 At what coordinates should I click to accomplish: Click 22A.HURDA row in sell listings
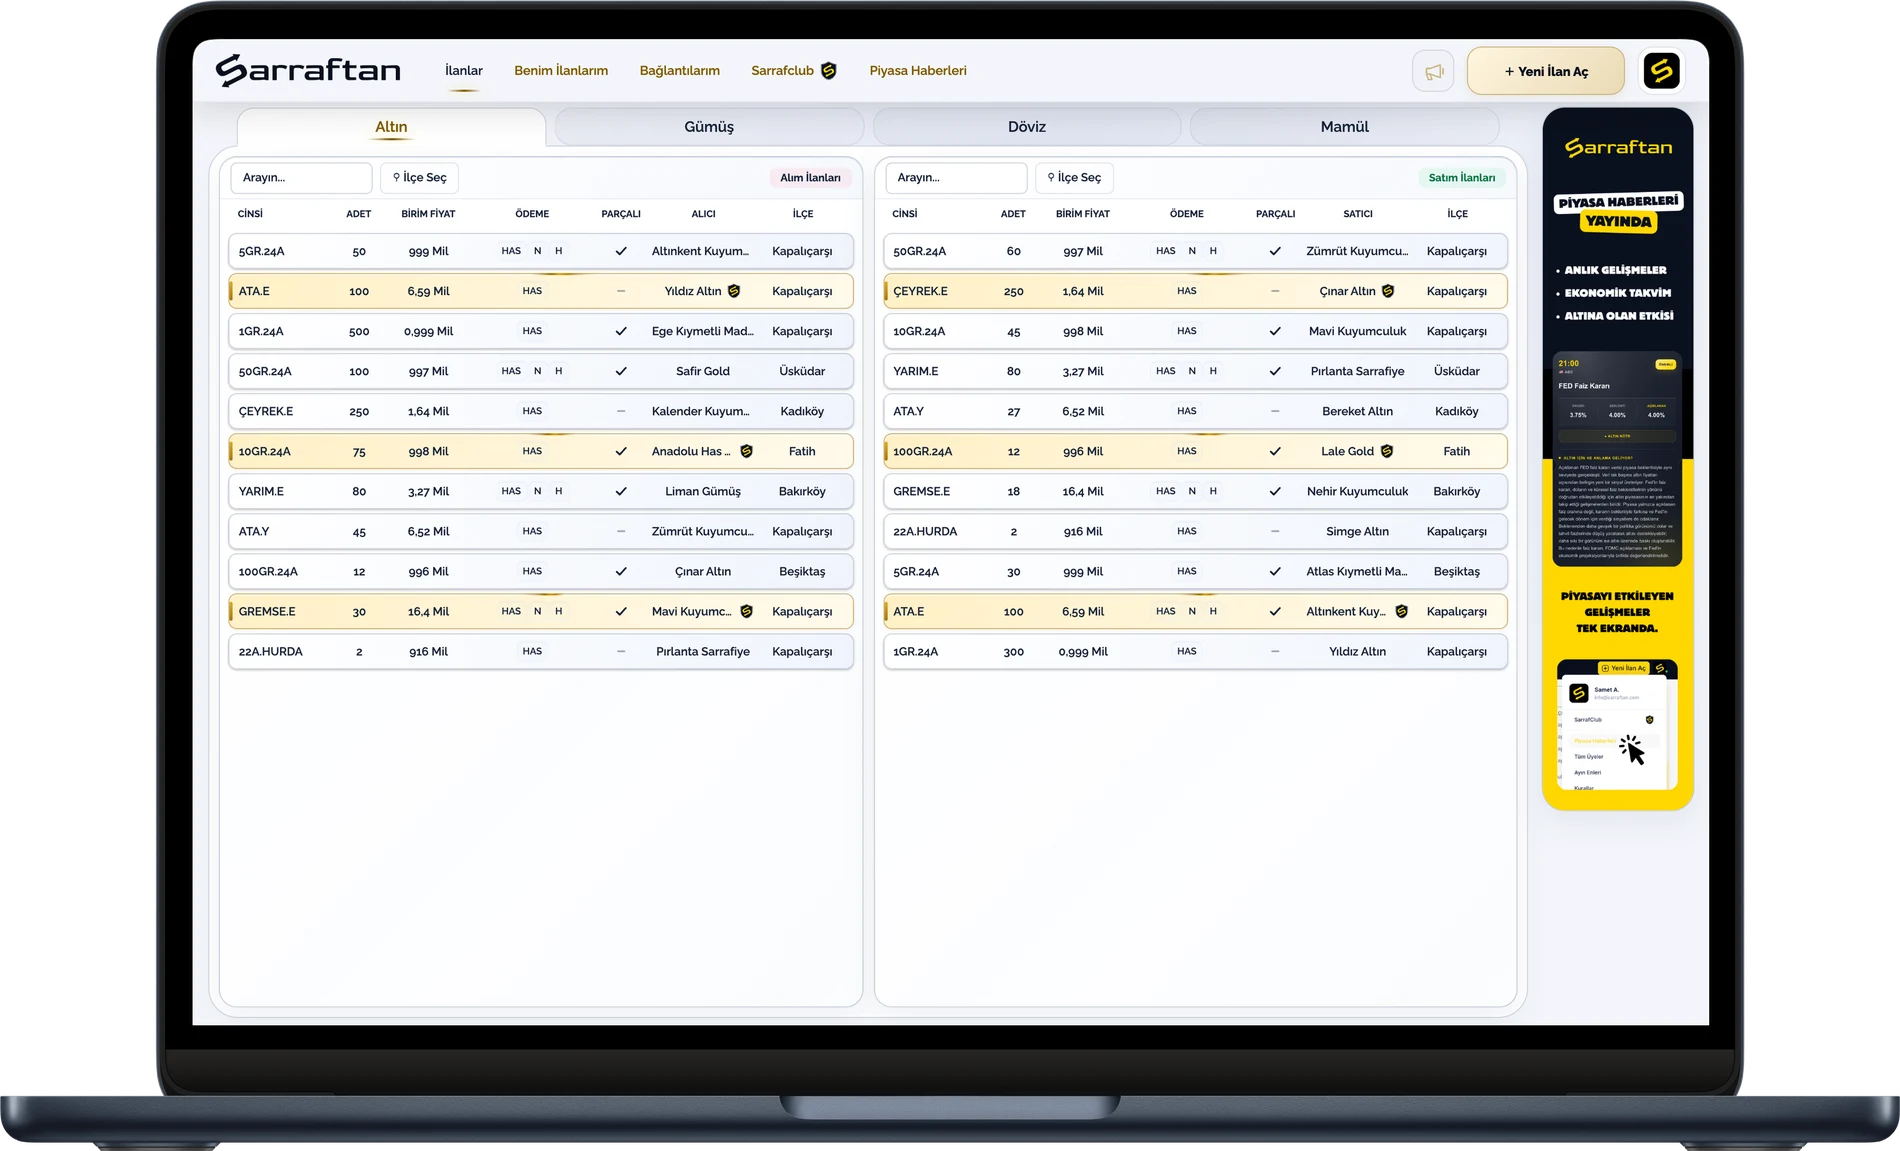(x=1195, y=531)
